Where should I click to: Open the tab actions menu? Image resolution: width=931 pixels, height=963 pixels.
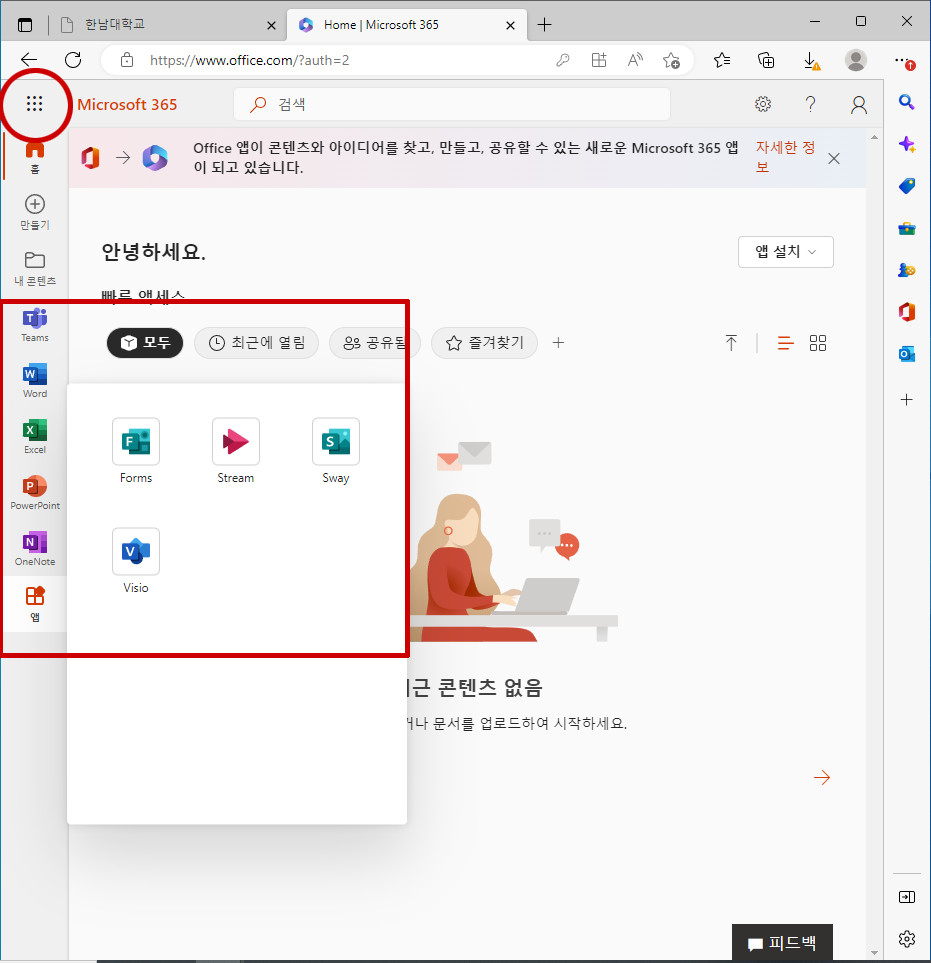click(25, 25)
